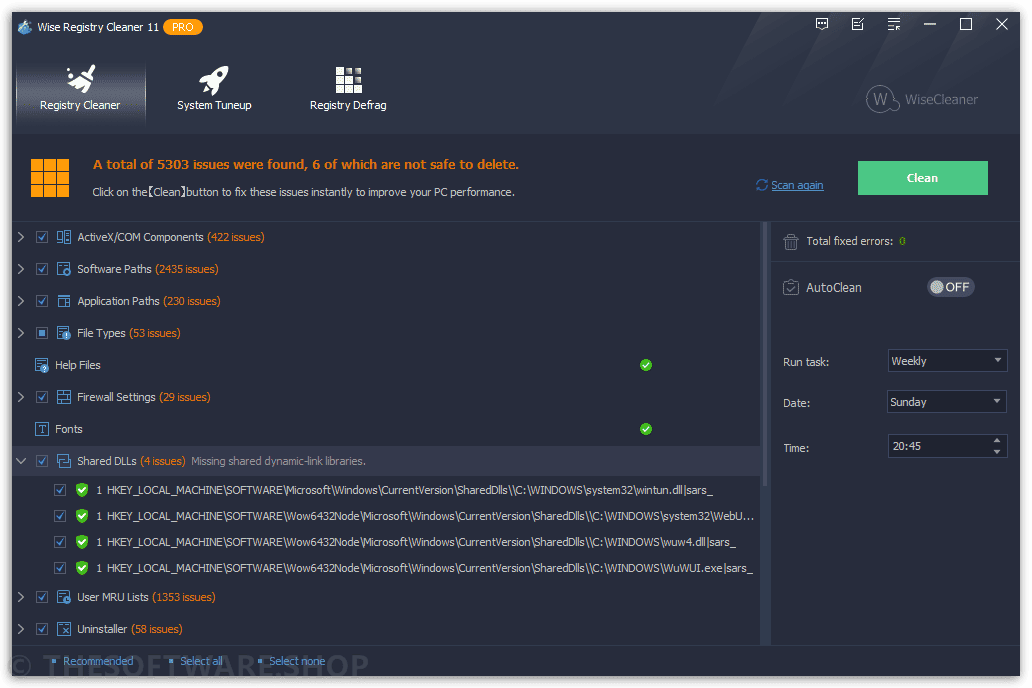
Task: Decrease time with the down spinner arrow
Action: pos(997,452)
